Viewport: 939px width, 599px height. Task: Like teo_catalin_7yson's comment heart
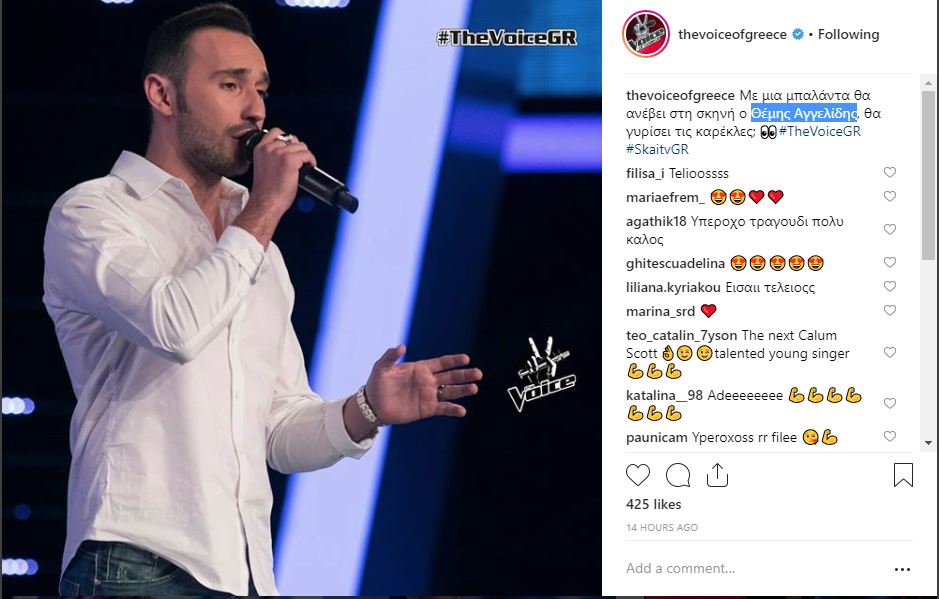(890, 352)
